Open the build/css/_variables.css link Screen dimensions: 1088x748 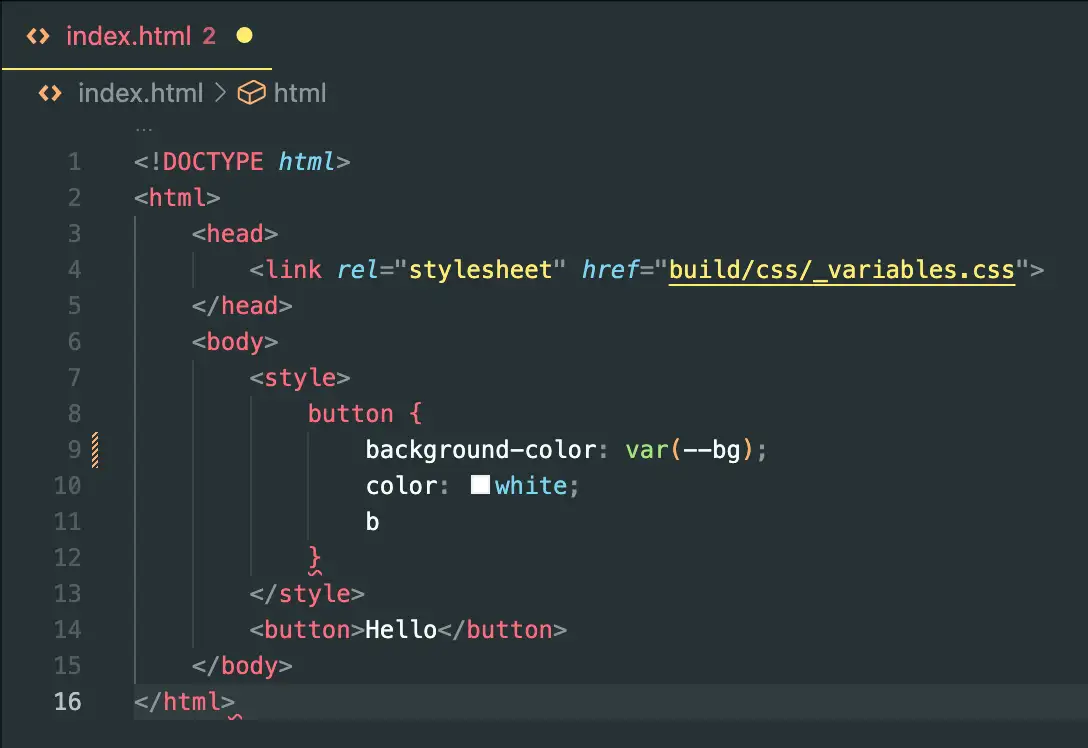[x=842, y=270]
